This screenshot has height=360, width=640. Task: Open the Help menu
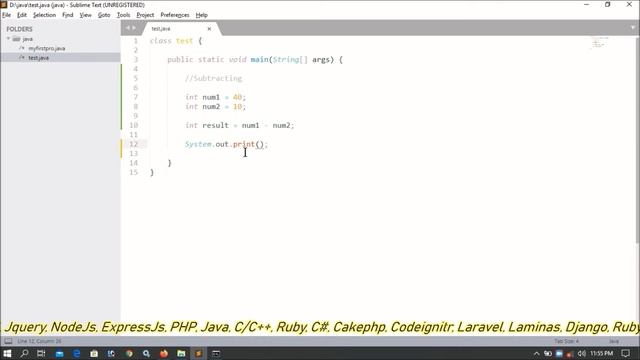(x=202, y=15)
